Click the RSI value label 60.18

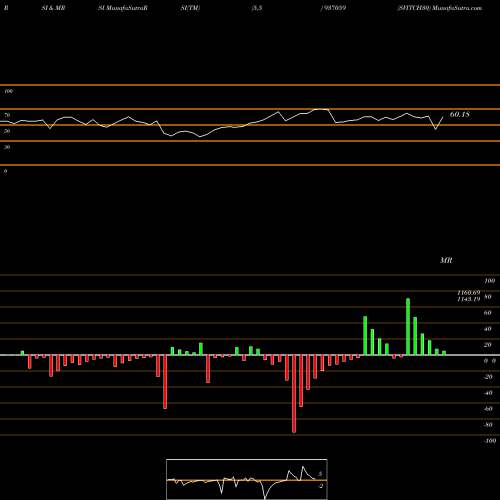click(x=460, y=115)
